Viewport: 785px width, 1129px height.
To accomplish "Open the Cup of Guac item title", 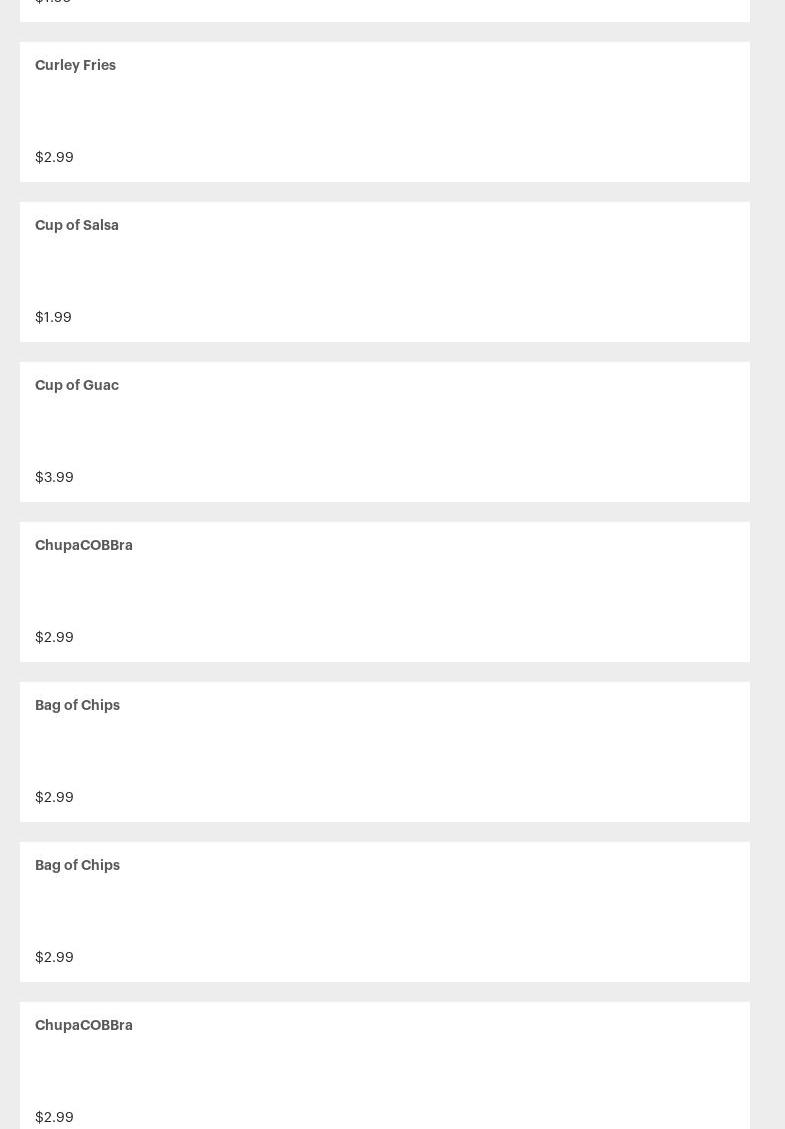I will [77, 385].
